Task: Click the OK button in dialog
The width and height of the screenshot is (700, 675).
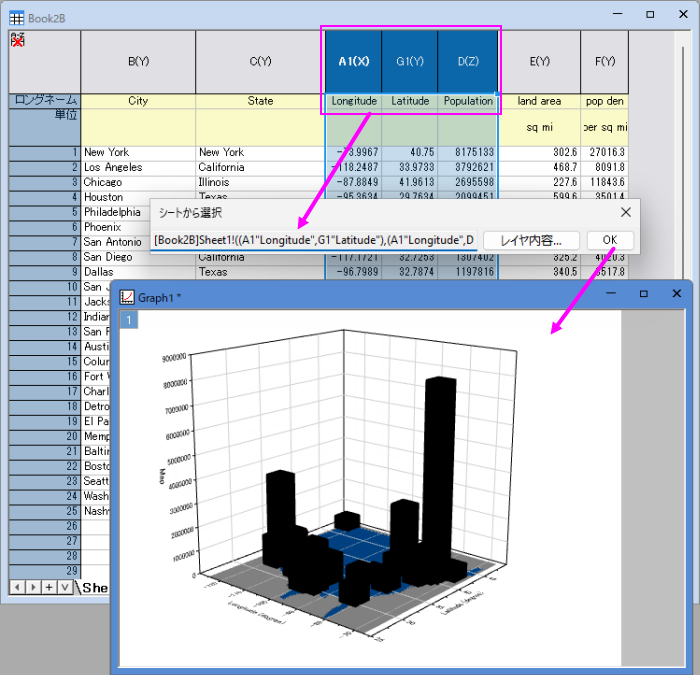Action: click(610, 240)
